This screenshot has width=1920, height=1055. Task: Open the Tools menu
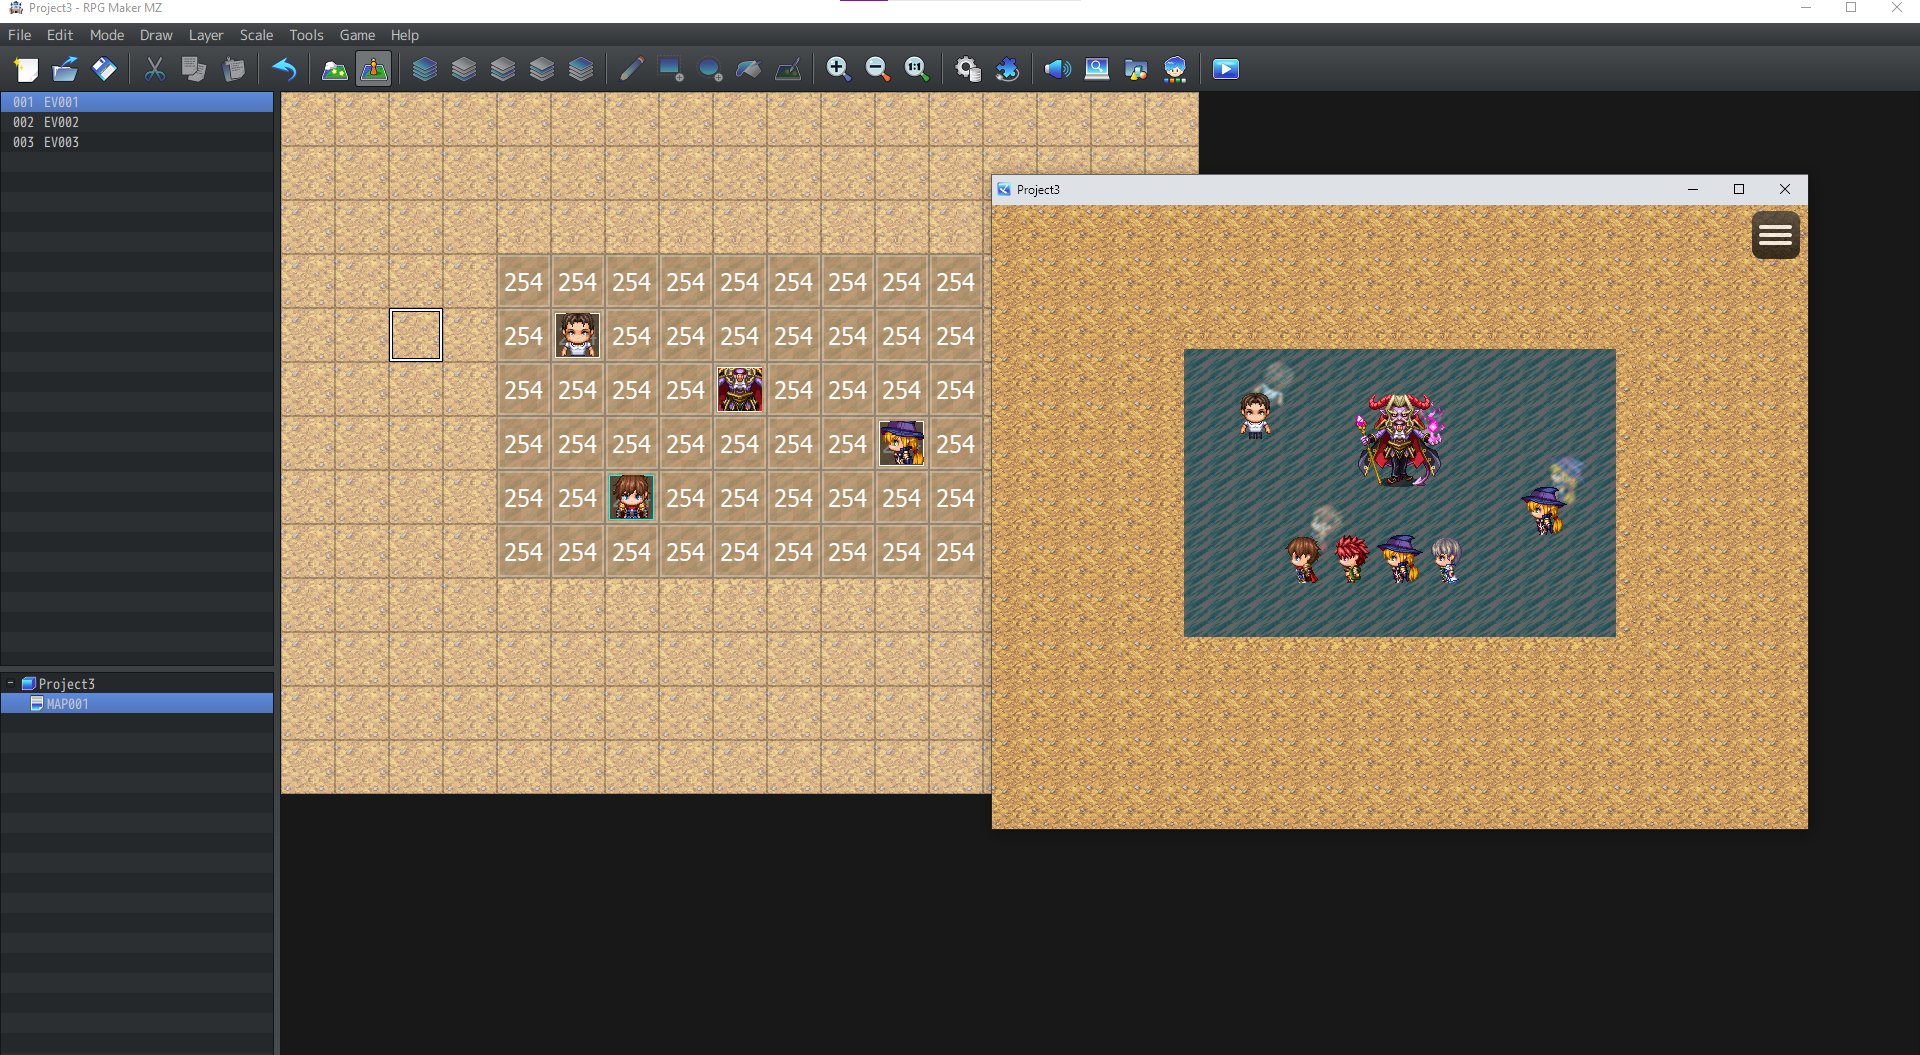pyautogui.click(x=306, y=35)
